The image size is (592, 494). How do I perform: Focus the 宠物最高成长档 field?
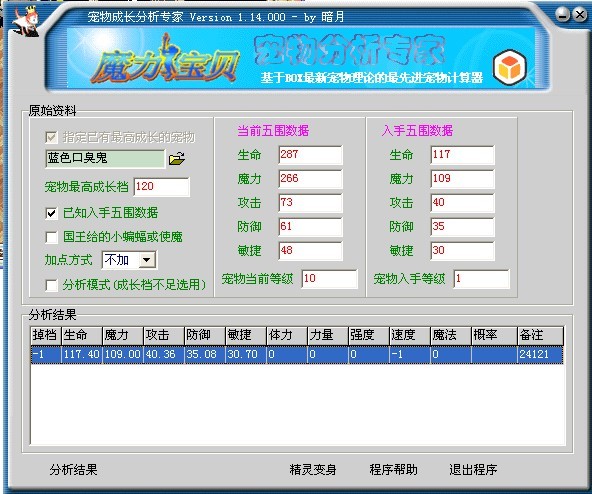(162, 187)
